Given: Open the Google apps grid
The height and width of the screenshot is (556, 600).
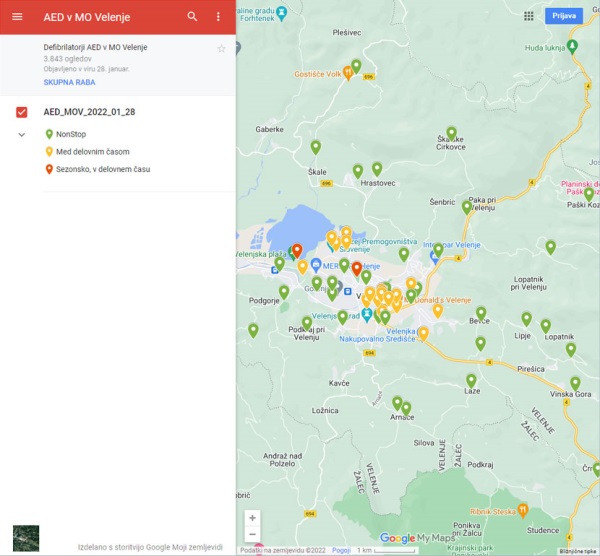Looking at the screenshot, I should point(528,16).
